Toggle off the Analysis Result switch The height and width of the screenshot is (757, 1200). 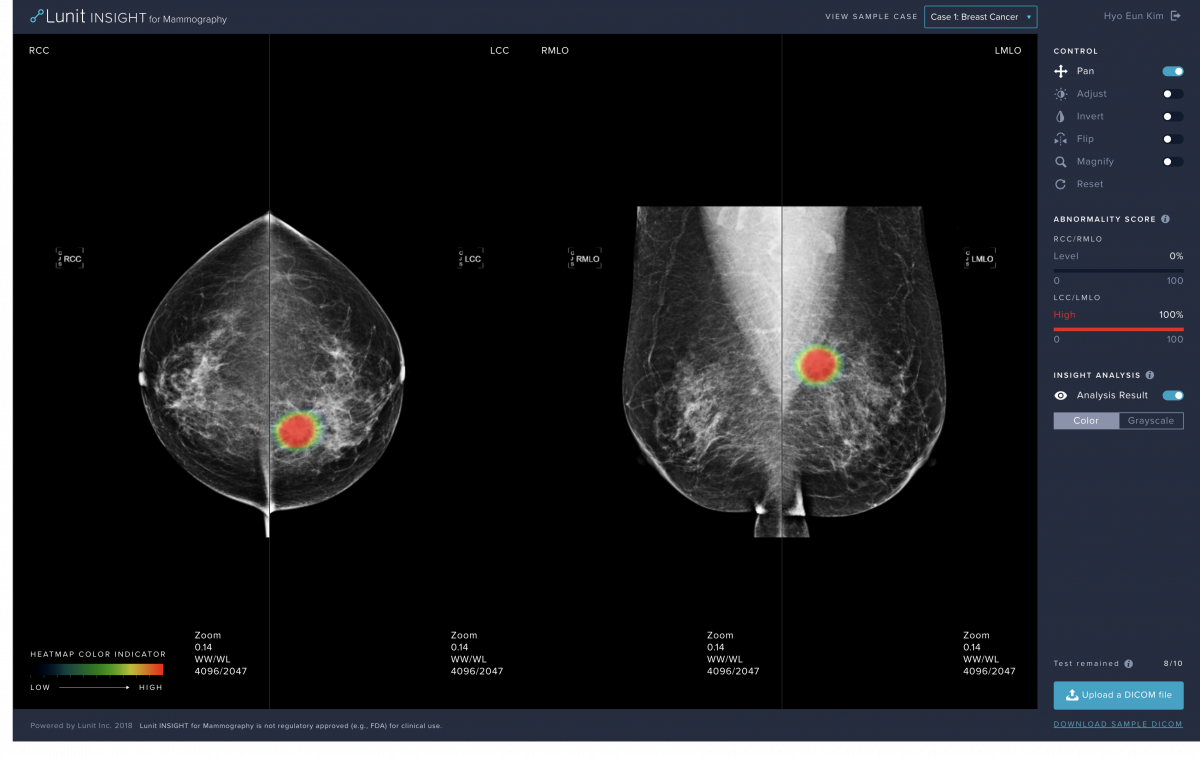1173,395
